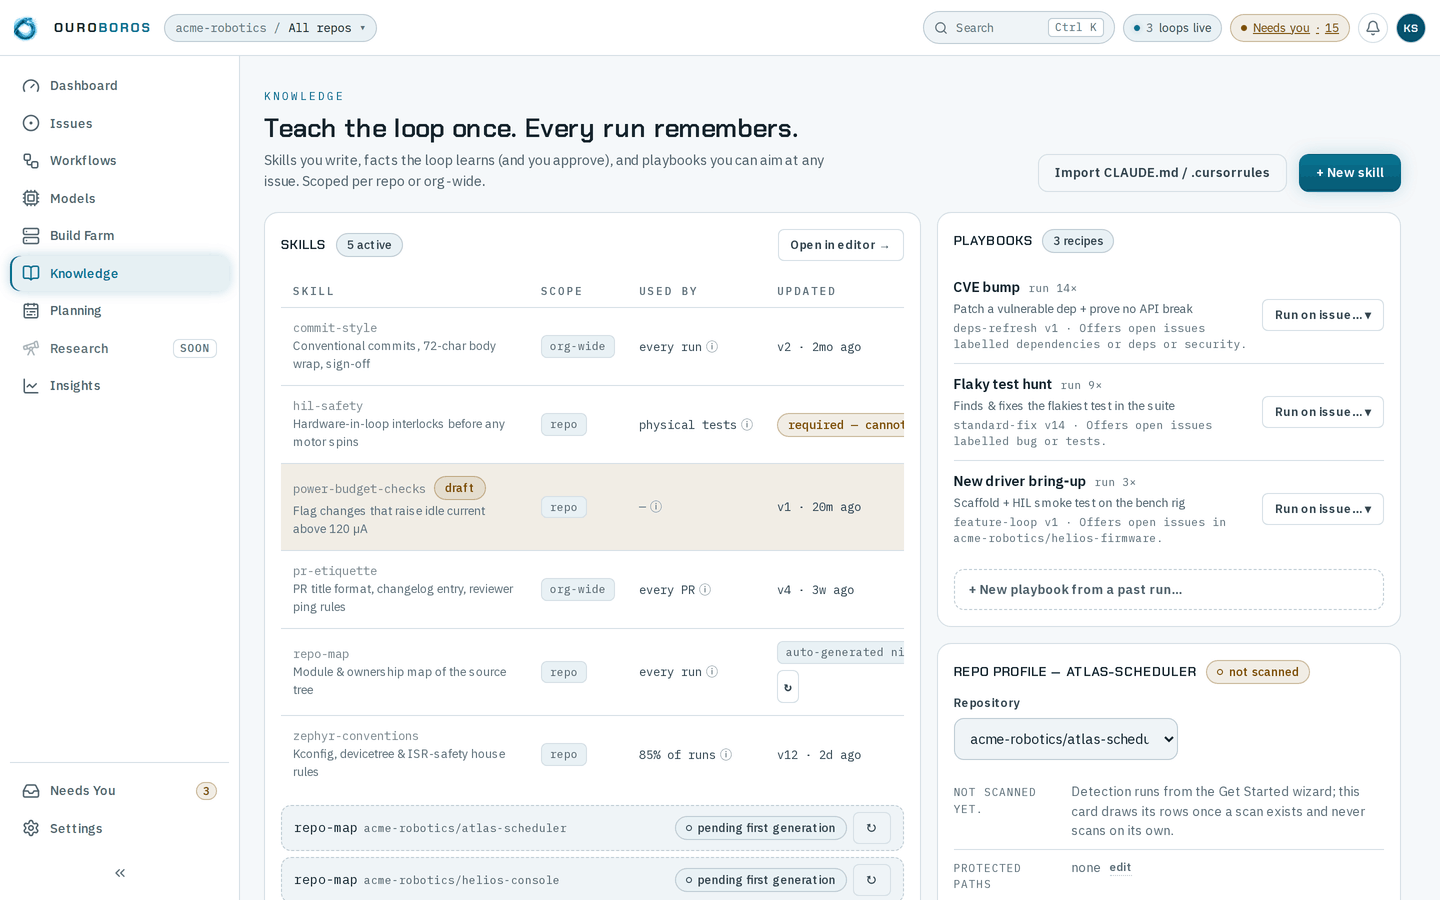Screen dimensions: 1440x900
Task: Show info icon beside 'physical tests'
Action: (x=747, y=425)
